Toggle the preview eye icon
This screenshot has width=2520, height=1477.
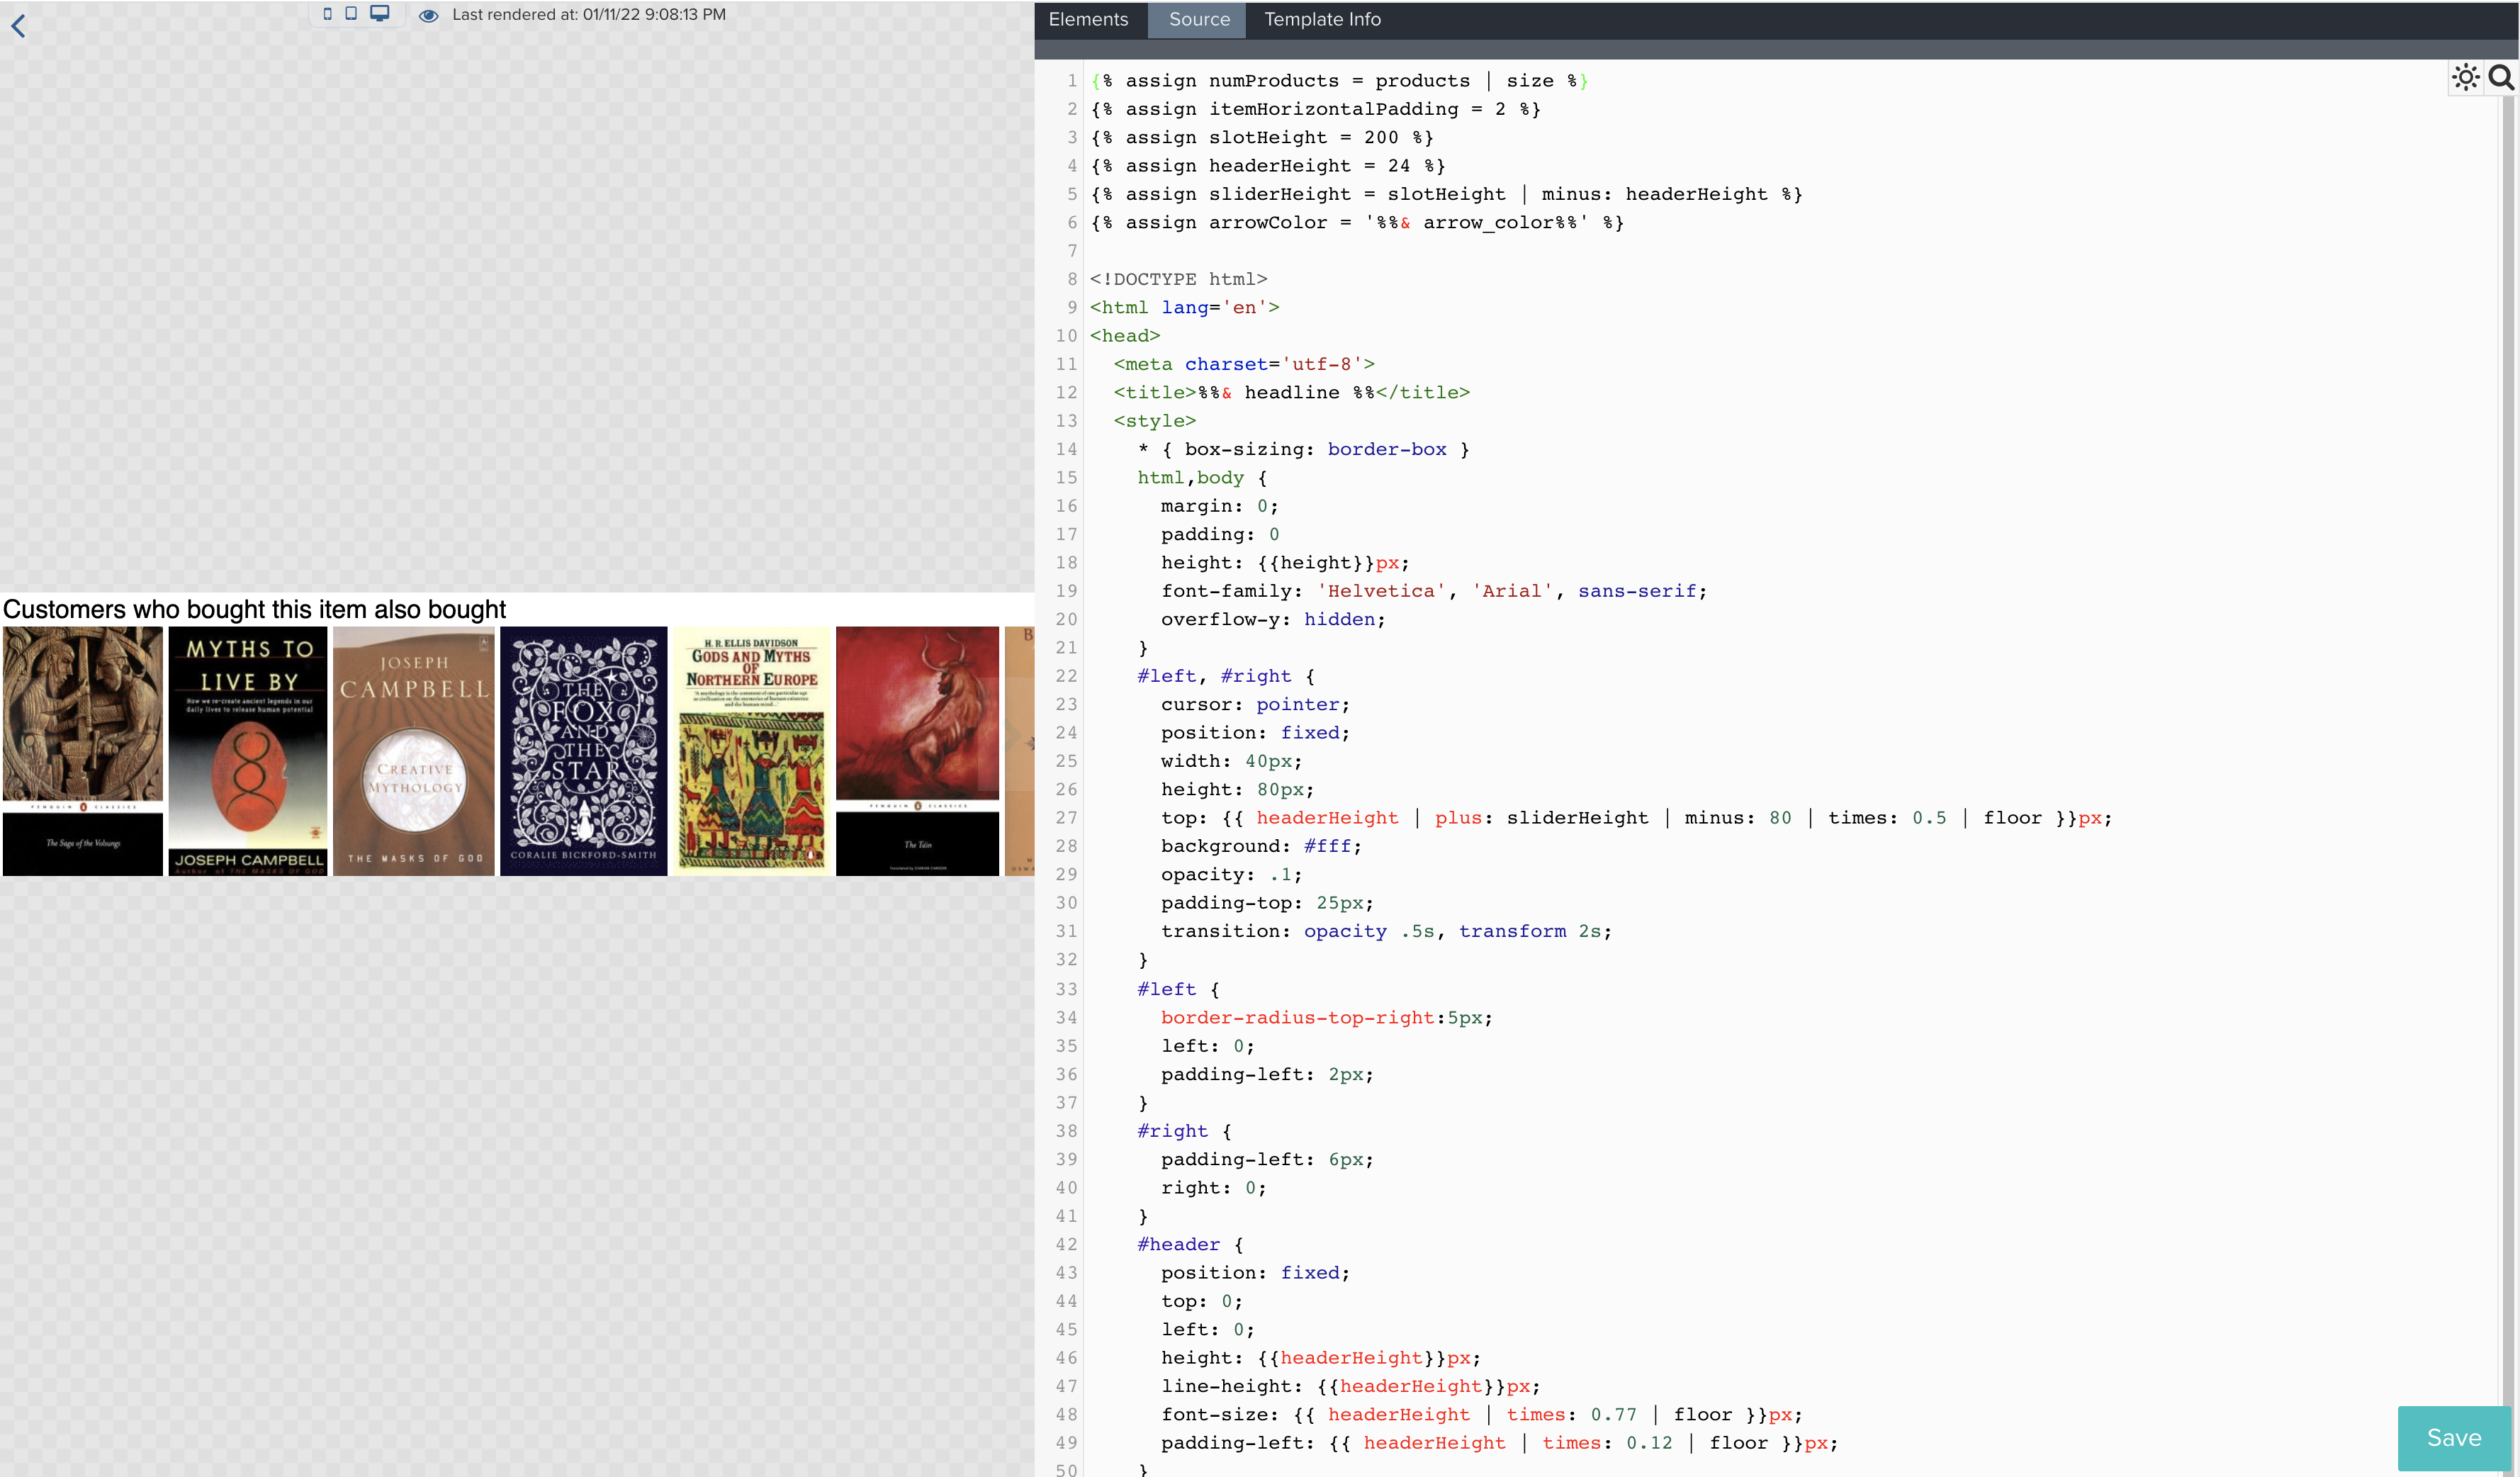[428, 15]
